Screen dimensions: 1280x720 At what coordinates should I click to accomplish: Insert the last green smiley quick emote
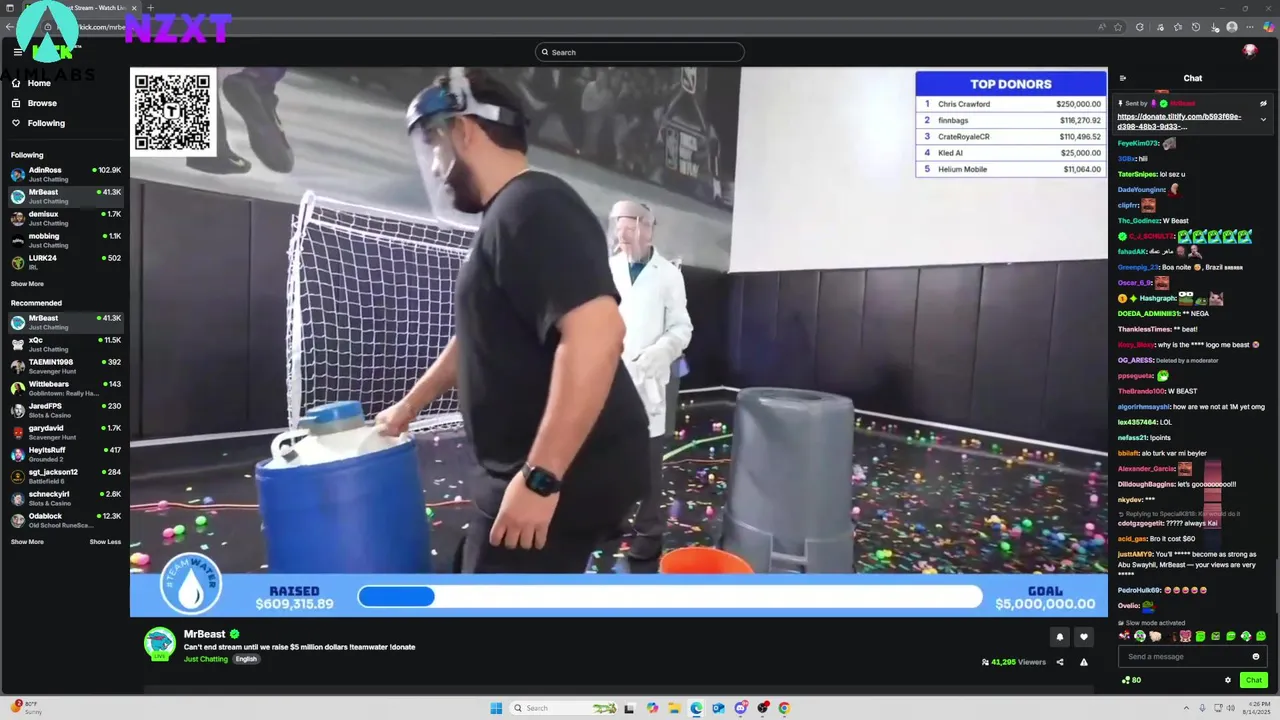pos(1261,636)
